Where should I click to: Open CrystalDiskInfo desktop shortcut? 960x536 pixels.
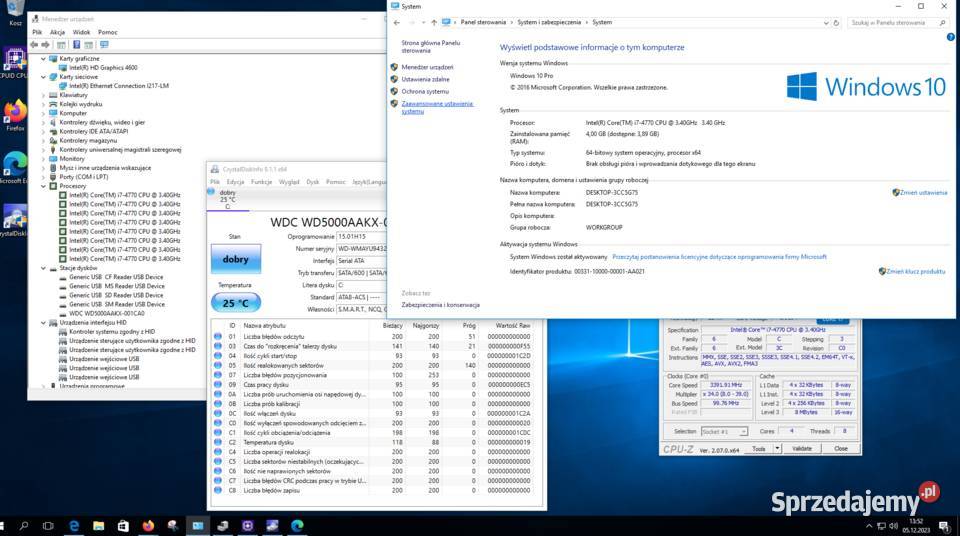tap(14, 221)
